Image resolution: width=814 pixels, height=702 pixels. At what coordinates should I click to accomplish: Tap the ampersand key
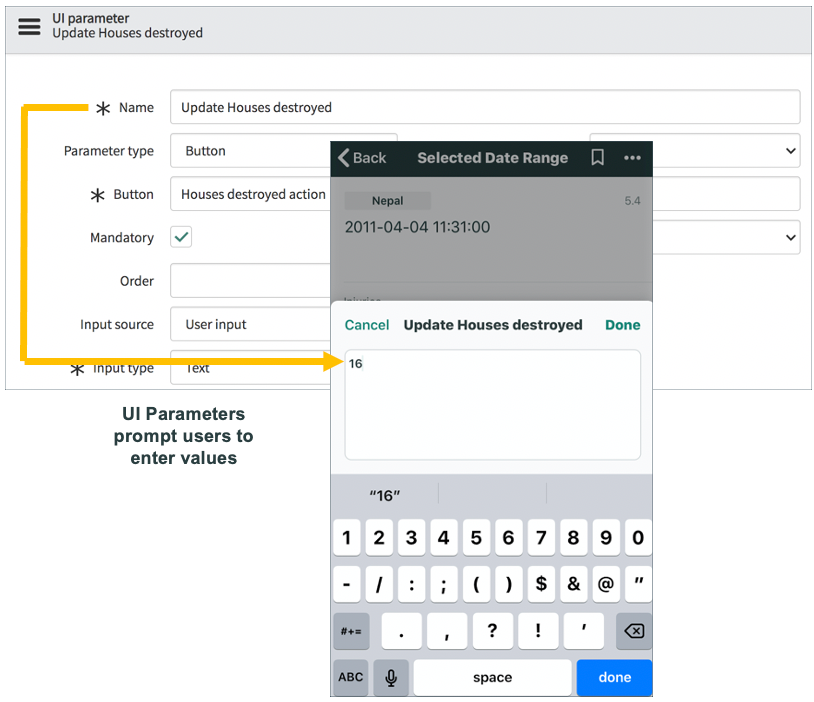tap(574, 584)
